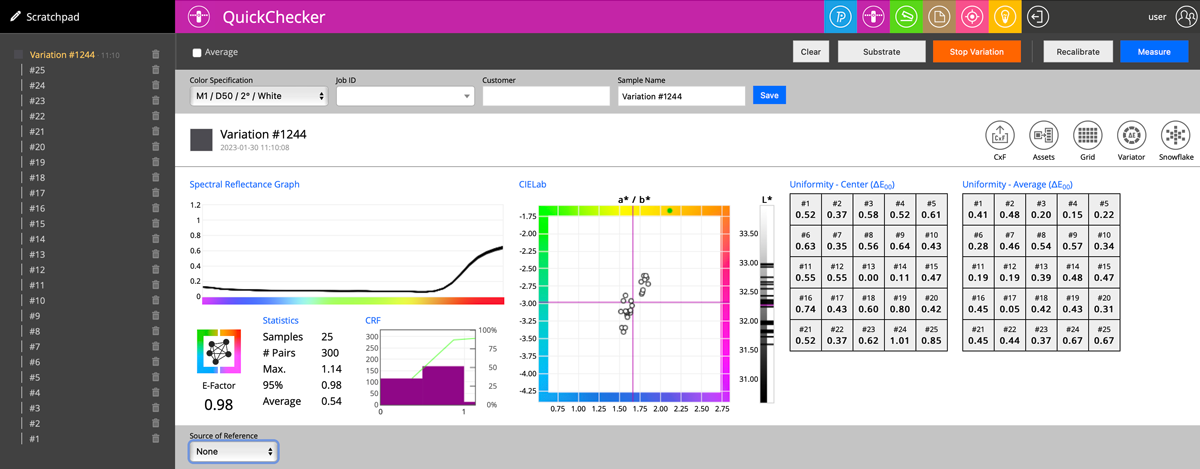The height and width of the screenshot is (469, 1200).
Task: Select sample #12 in the list
Action: point(37,269)
